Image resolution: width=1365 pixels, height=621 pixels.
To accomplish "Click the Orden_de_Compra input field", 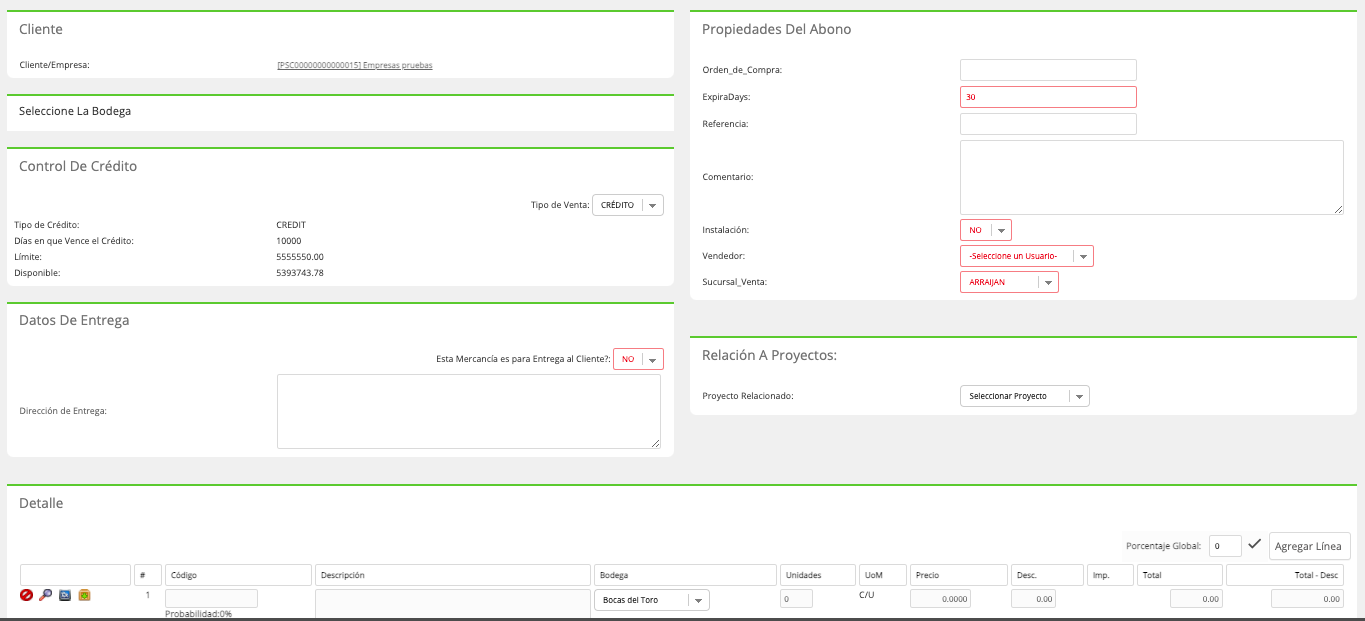I will [1048, 70].
